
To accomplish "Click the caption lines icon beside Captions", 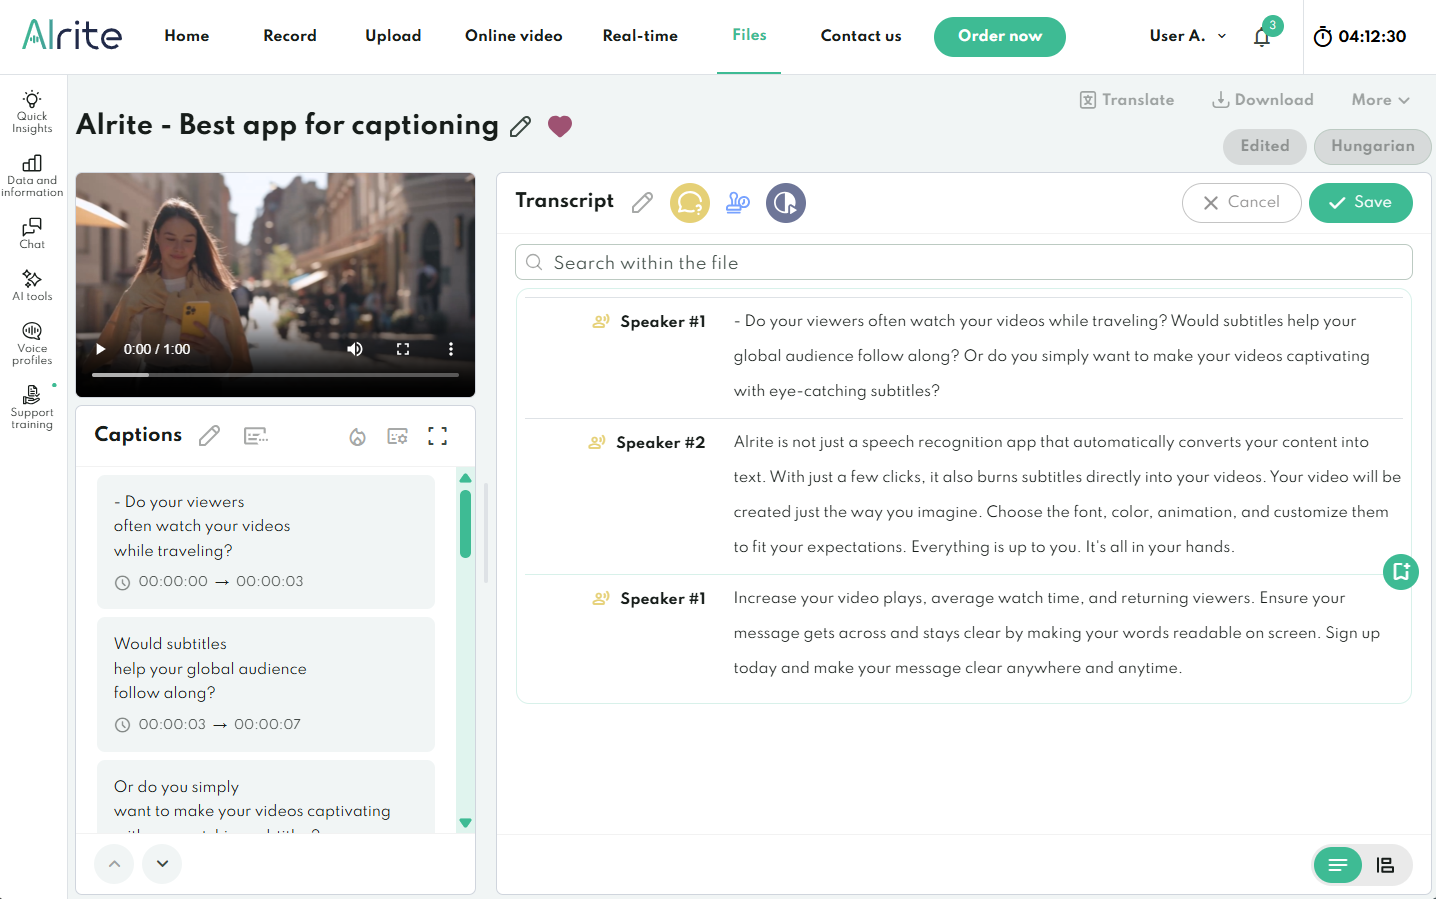I will [x=256, y=436].
